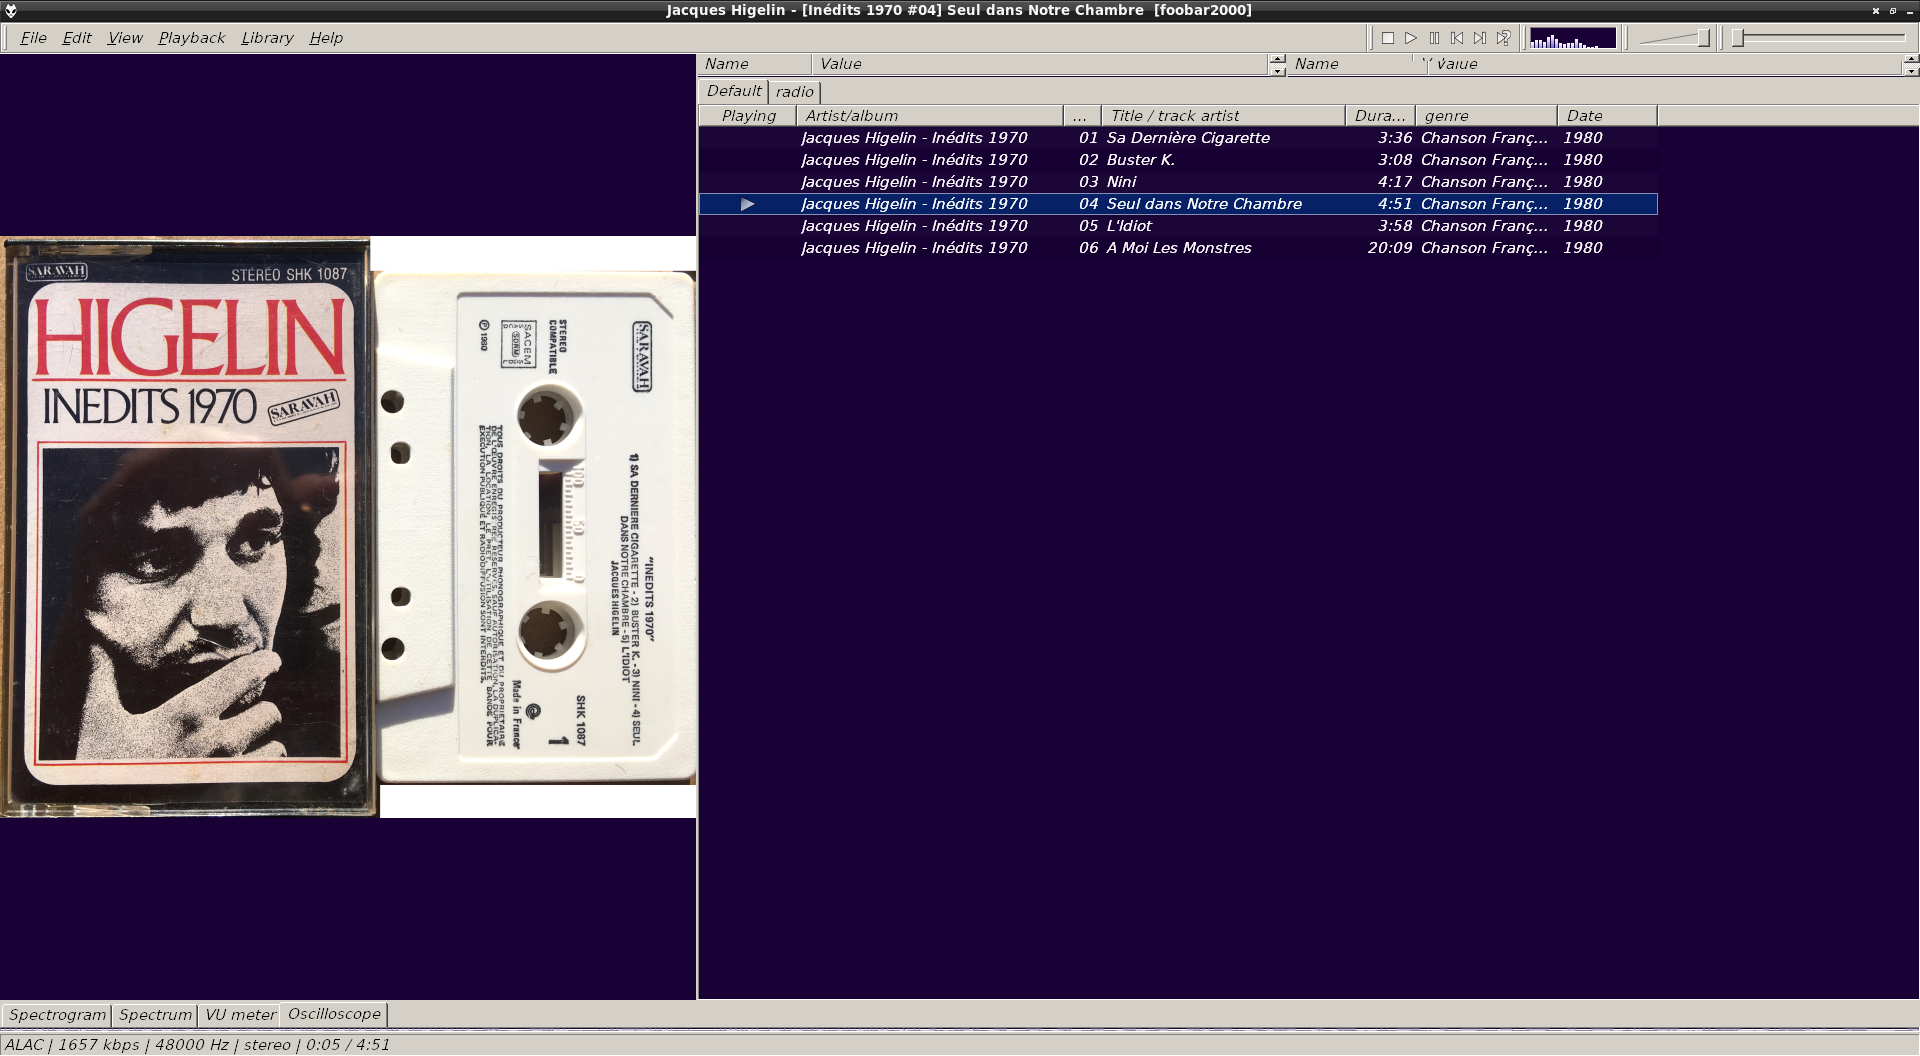The image size is (1920, 1056).
Task: Click the random playback icon
Action: coord(1503,38)
